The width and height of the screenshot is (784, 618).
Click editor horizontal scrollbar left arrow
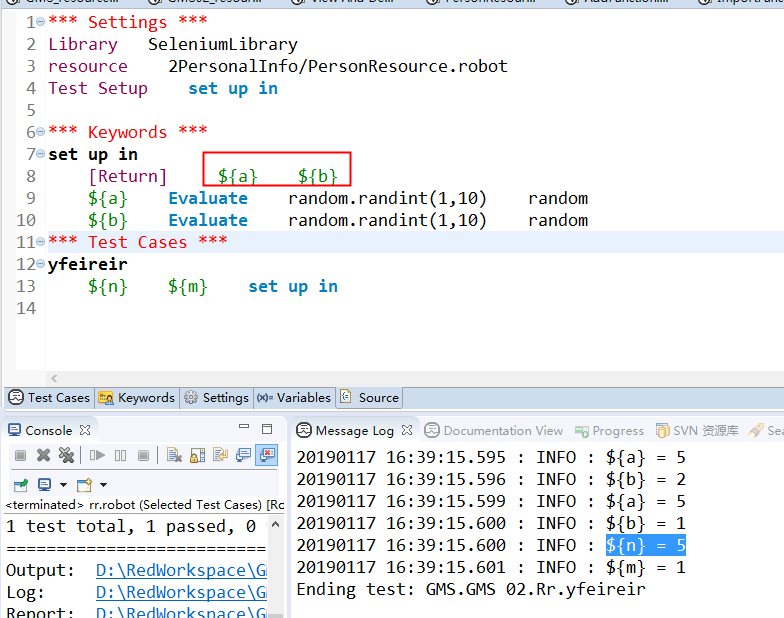coord(54,378)
